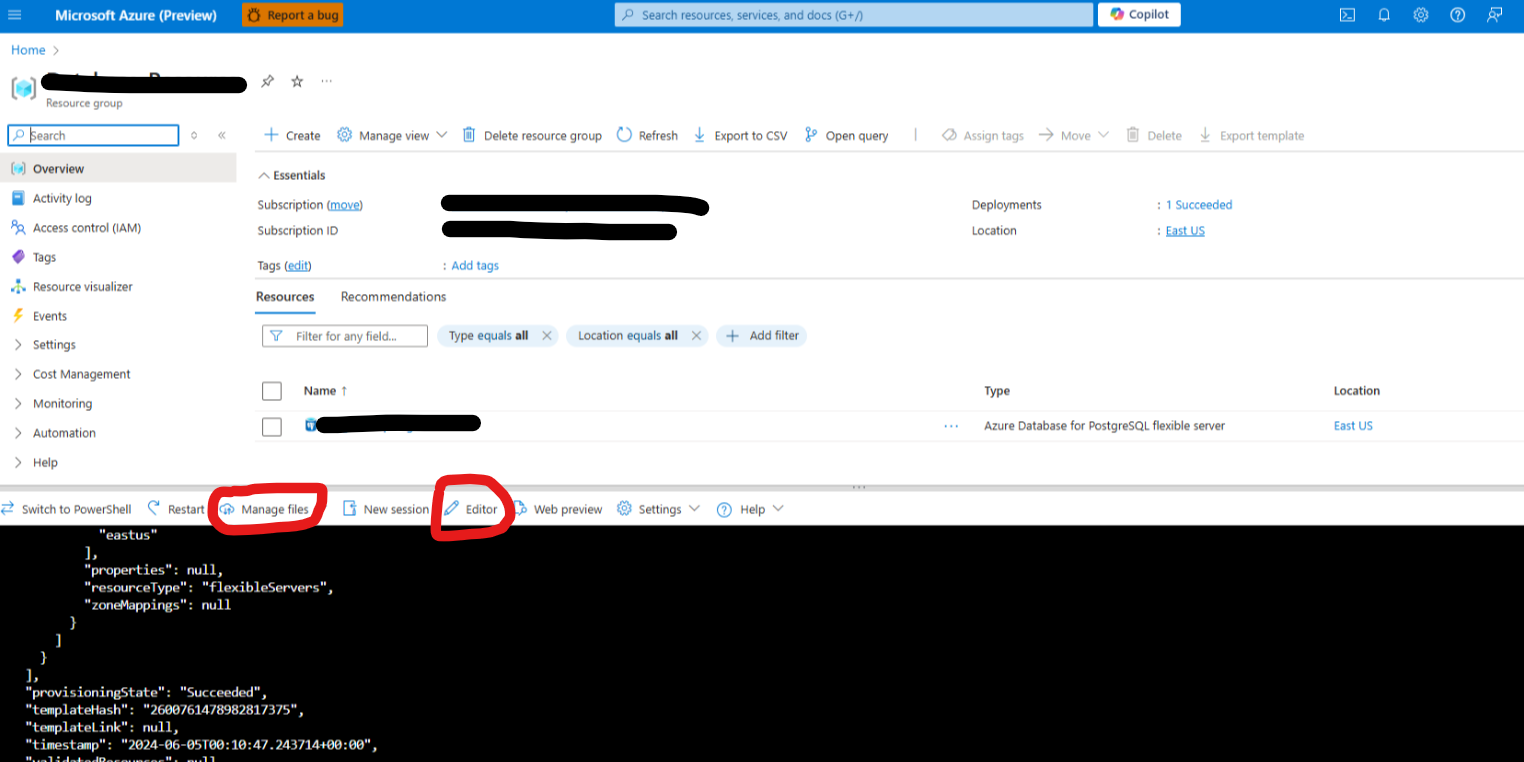The image size is (1524, 762).
Task: Click East US in Location column
Action: 1353,426
